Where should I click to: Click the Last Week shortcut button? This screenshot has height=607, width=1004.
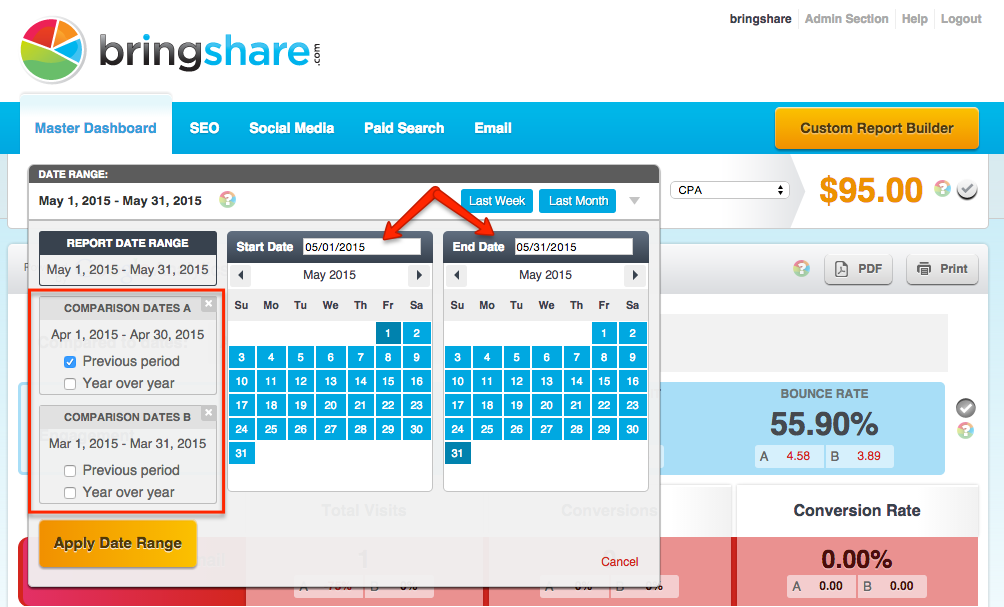coord(496,201)
